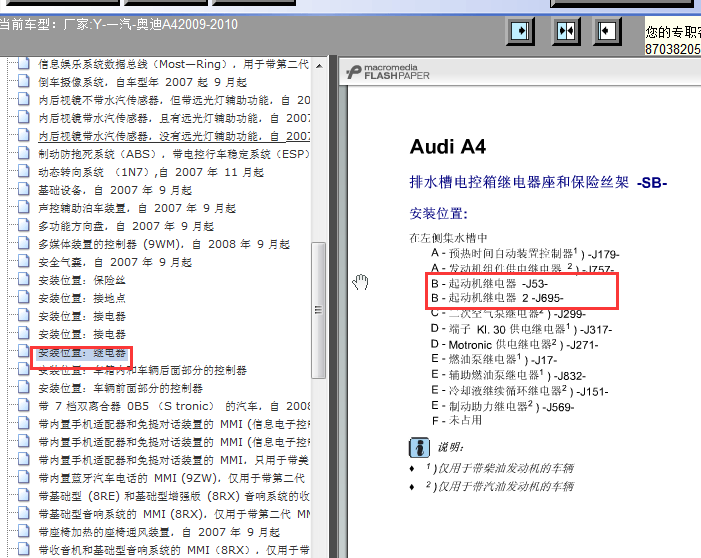
Task: Open 内后视镜不带水汽传感器 document
Action: (x=174, y=100)
